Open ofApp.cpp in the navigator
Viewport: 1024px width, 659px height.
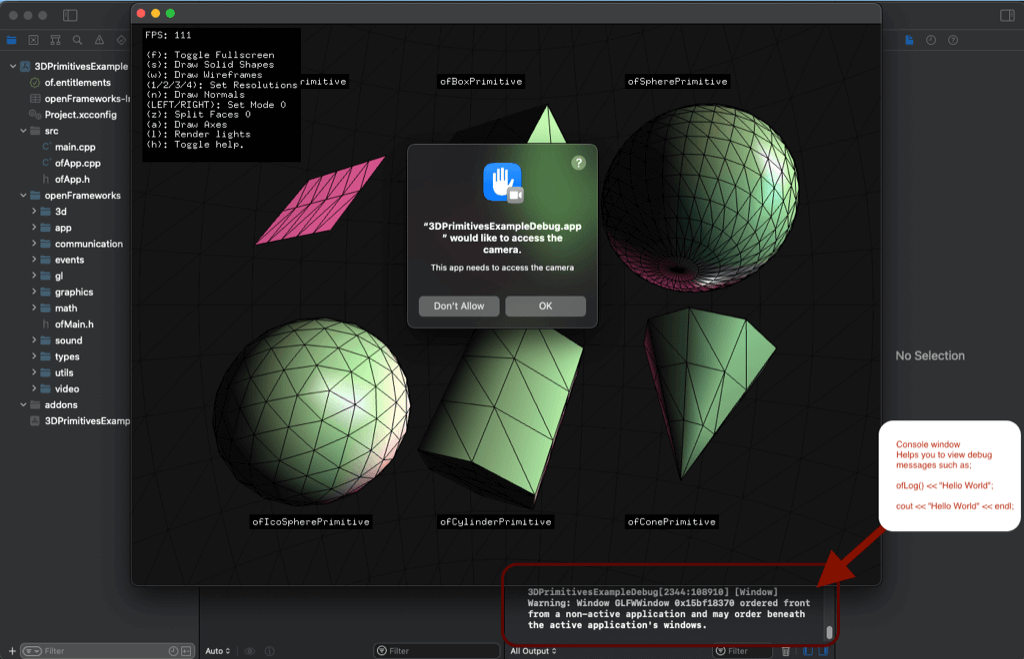coord(77,163)
